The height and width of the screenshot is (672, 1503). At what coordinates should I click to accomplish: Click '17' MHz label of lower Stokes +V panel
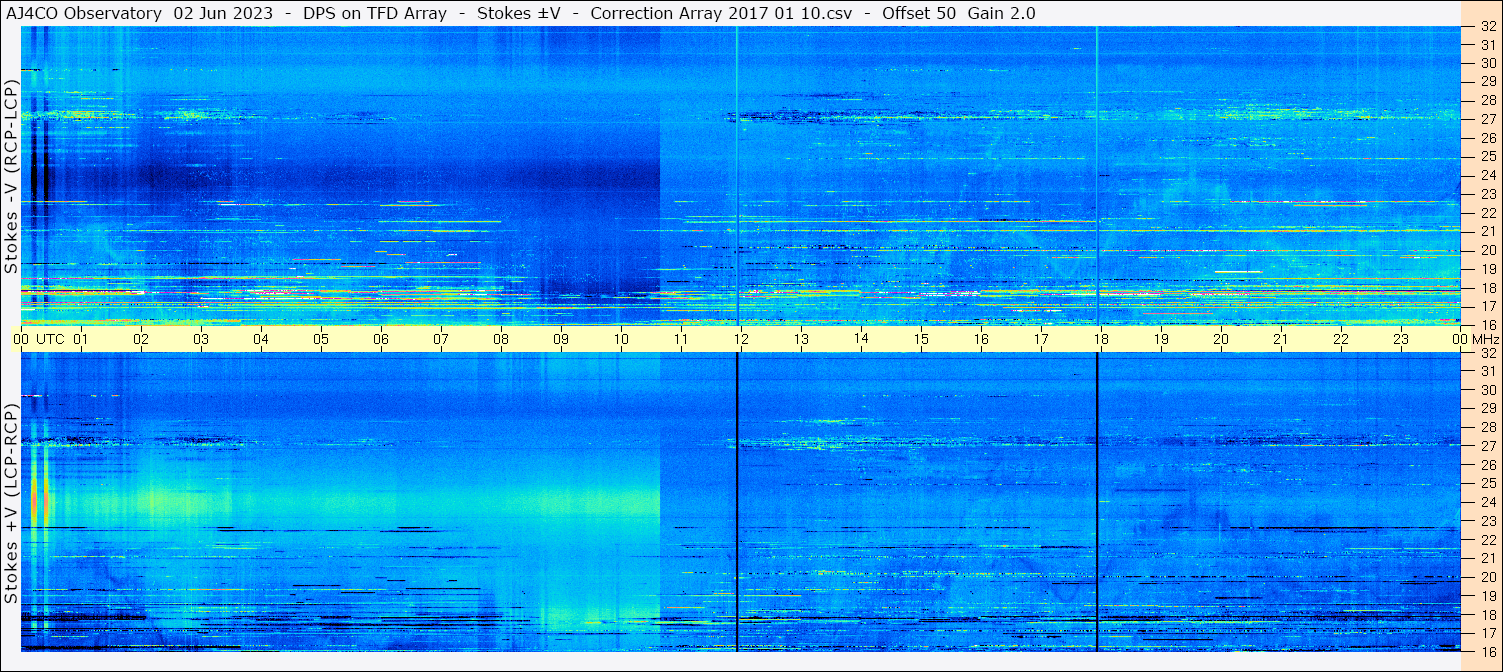[1488, 632]
